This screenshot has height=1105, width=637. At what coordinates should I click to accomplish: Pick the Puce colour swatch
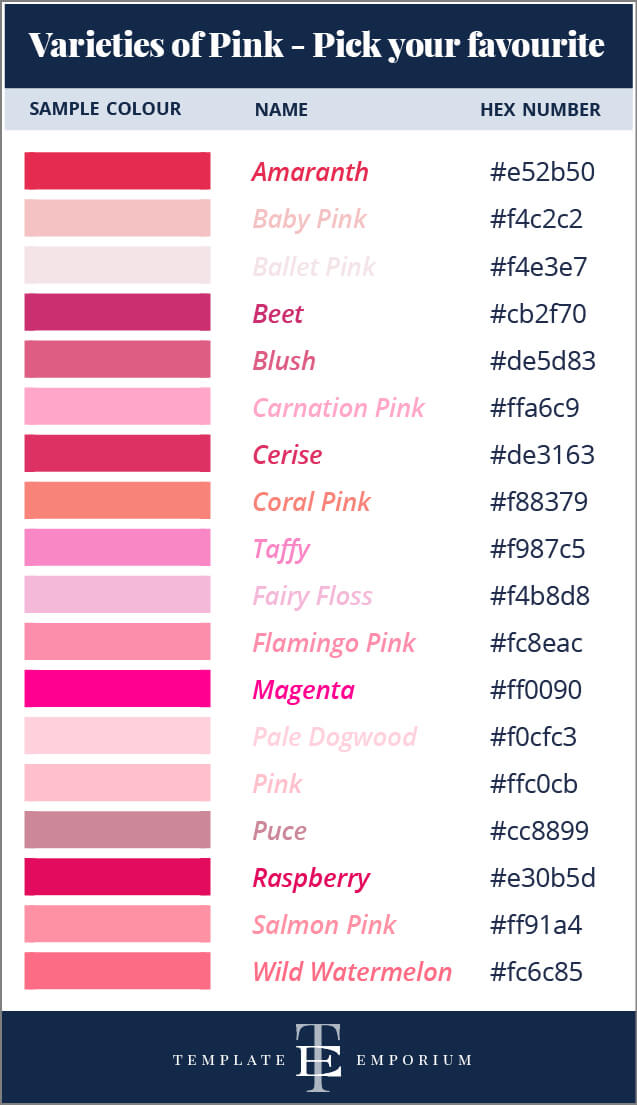[x=117, y=830]
